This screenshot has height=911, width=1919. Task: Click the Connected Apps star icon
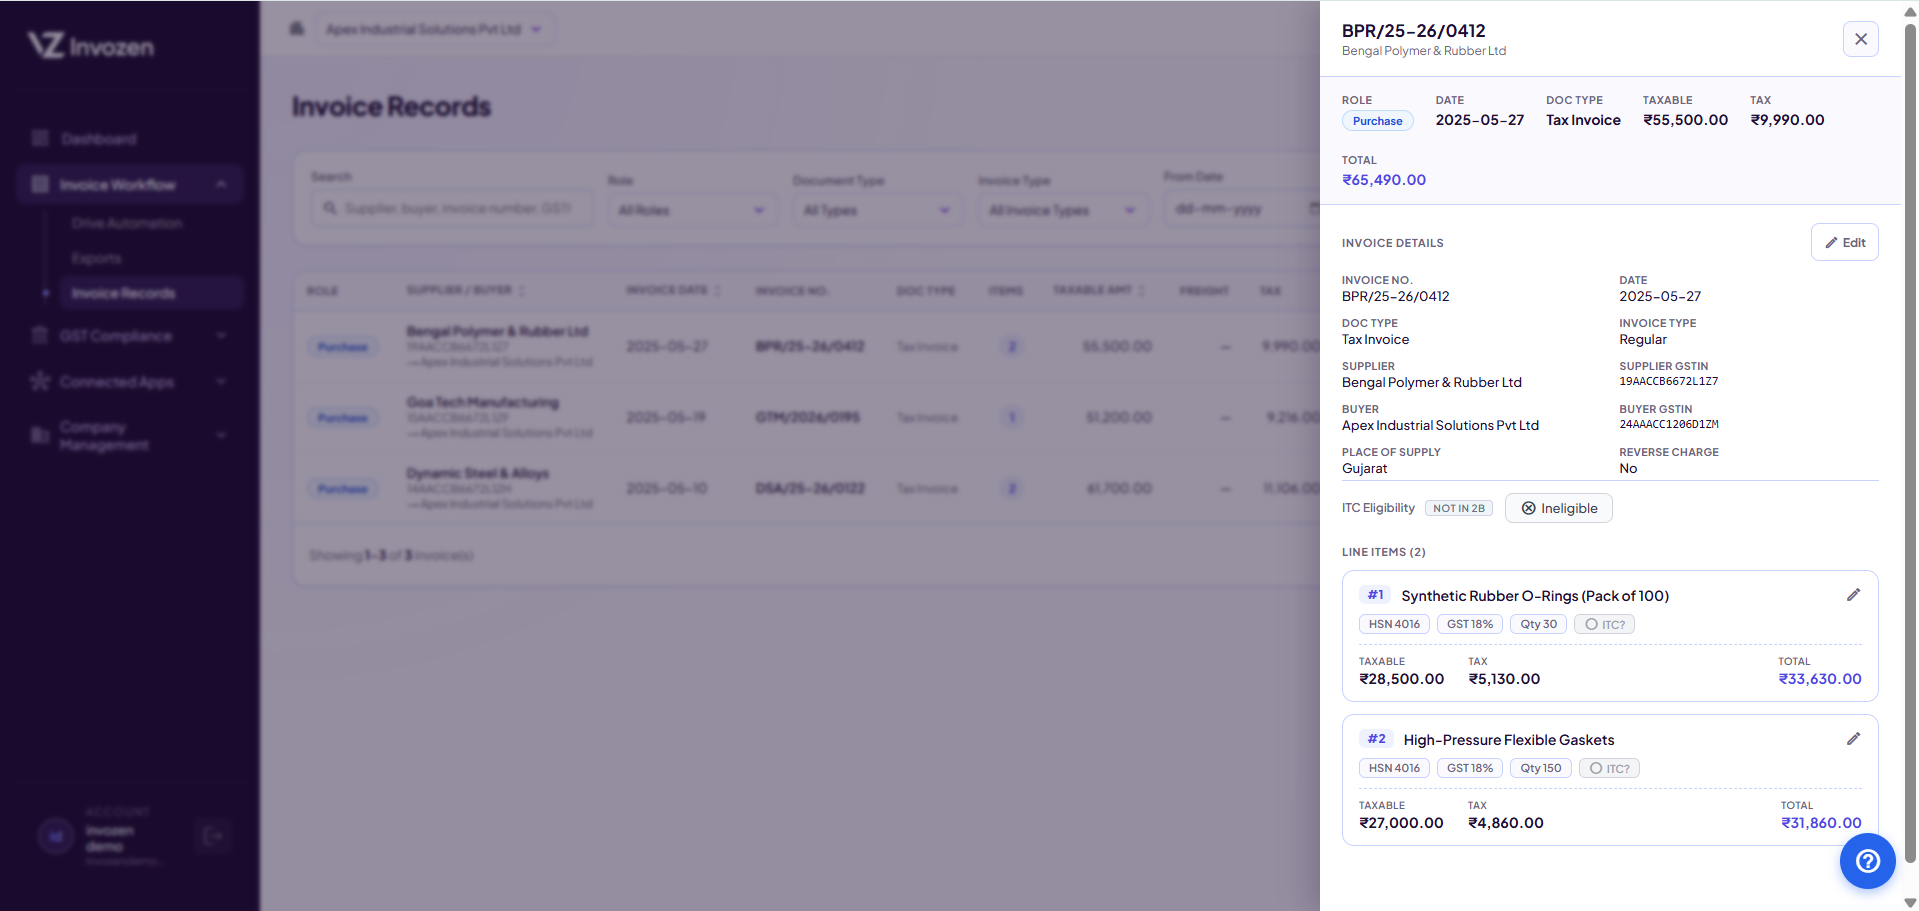point(40,381)
